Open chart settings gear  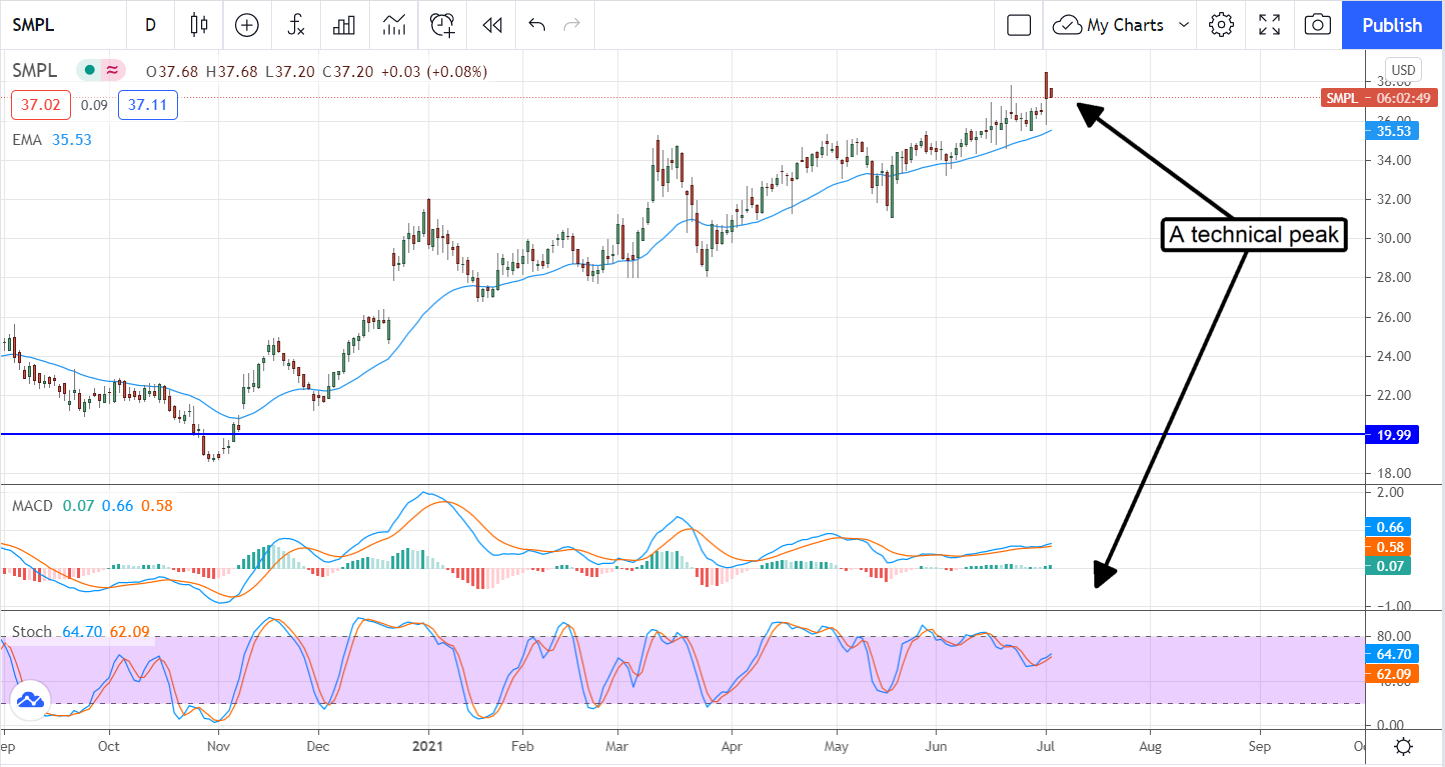tap(1220, 25)
